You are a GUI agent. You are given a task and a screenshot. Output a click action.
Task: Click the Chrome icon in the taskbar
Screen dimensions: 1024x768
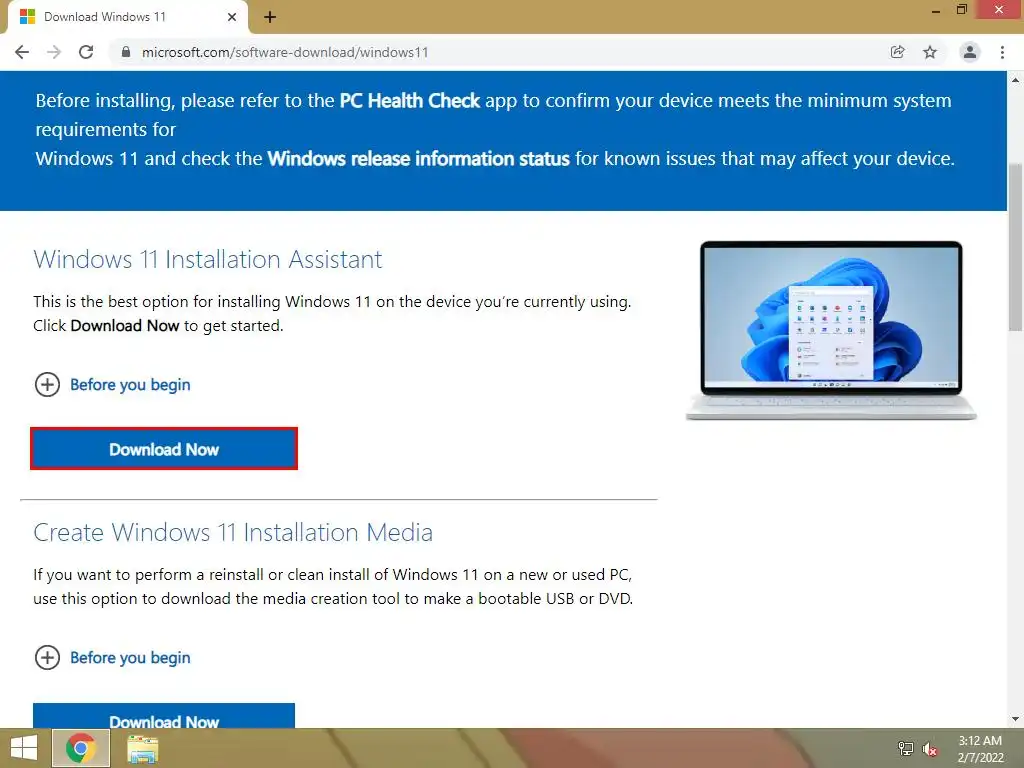[80, 748]
